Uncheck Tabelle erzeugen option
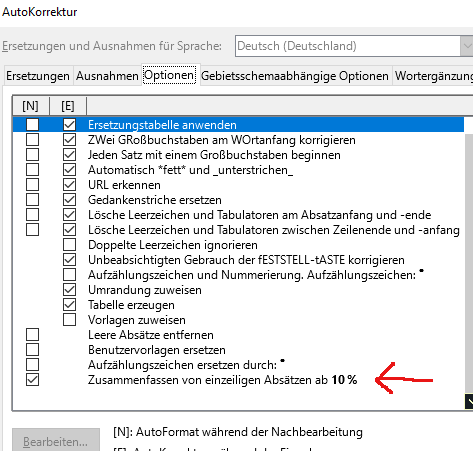473x451 pixels. [69, 305]
